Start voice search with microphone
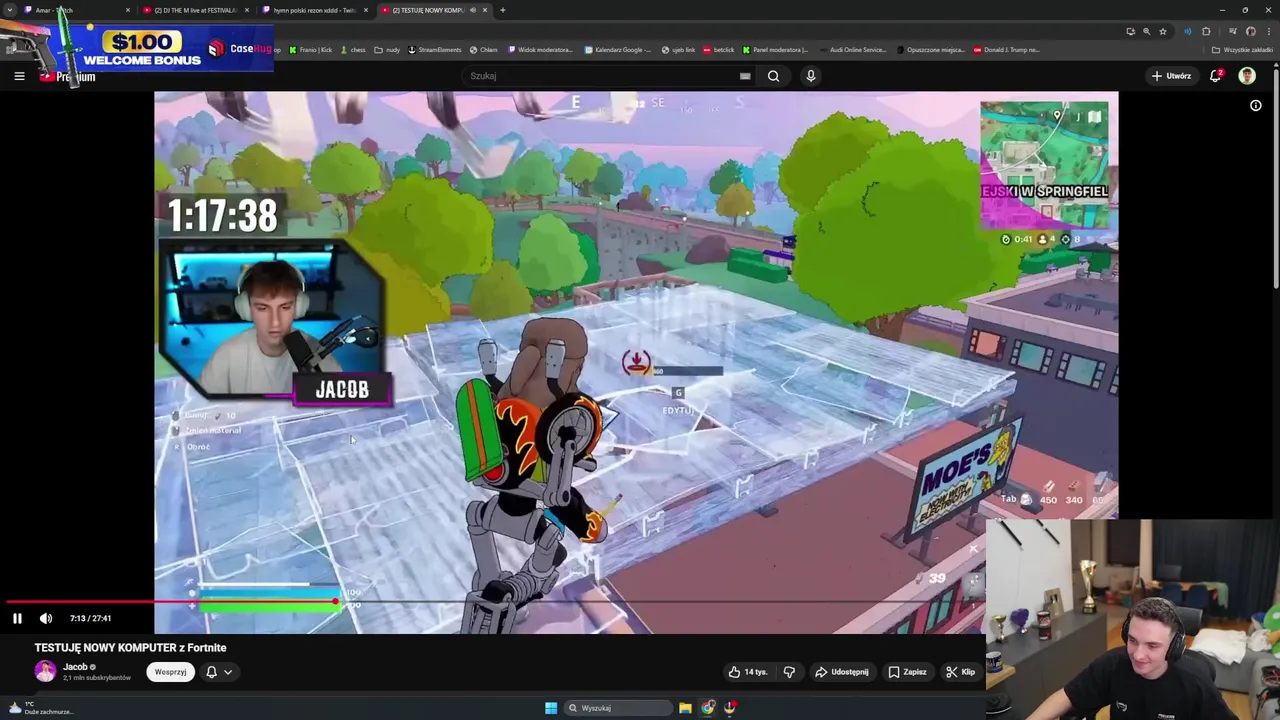Viewport: 1280px width, 720px height. (x=811, y=76)
